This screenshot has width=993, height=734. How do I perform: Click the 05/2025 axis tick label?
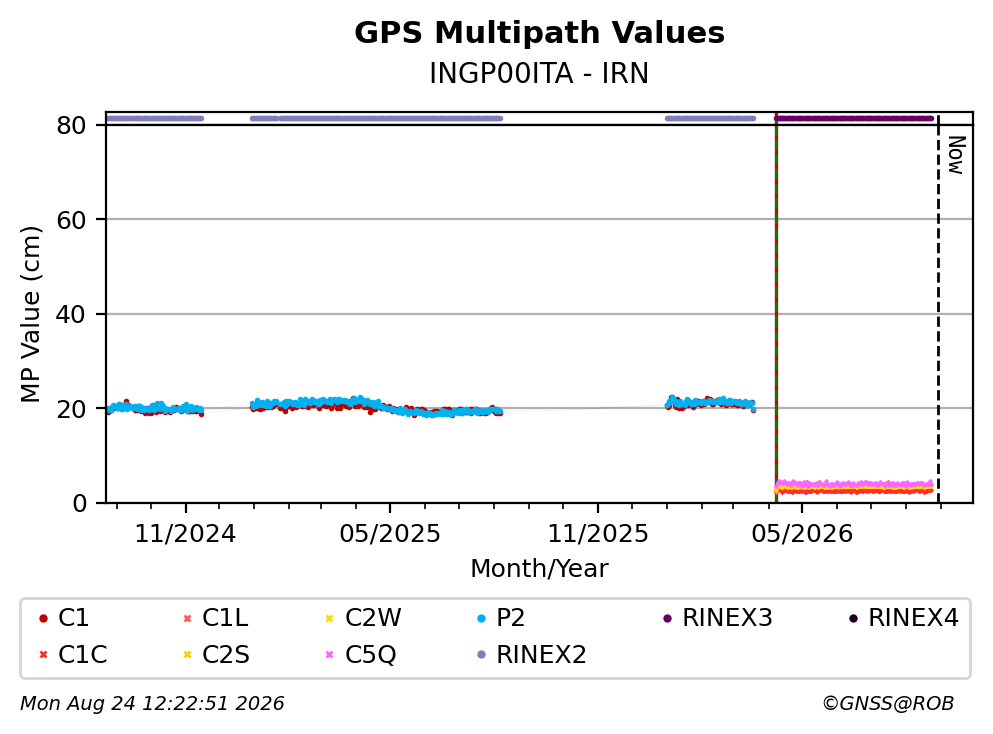click(x=389, y=534)
